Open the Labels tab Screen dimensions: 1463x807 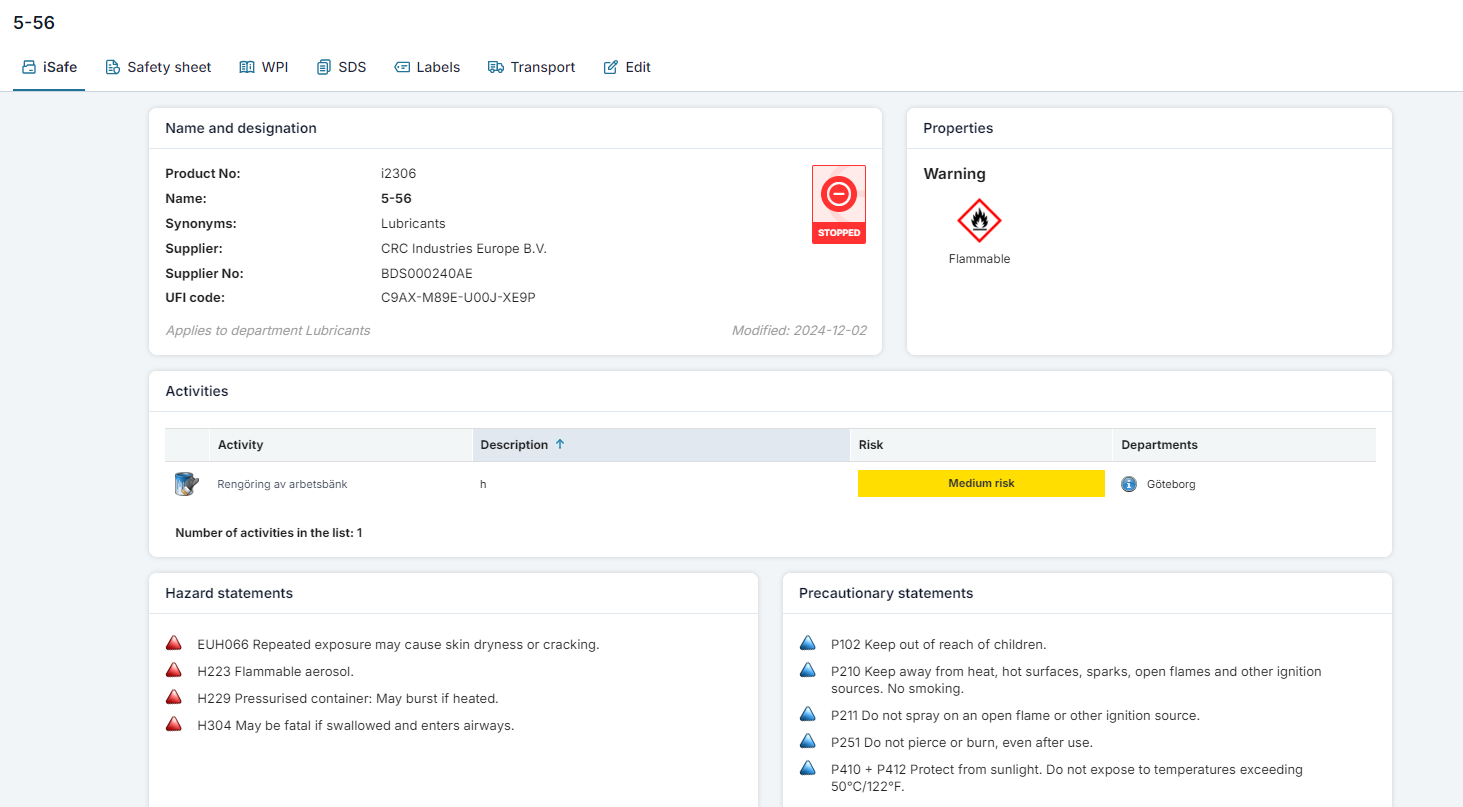[x=427, y=67]
